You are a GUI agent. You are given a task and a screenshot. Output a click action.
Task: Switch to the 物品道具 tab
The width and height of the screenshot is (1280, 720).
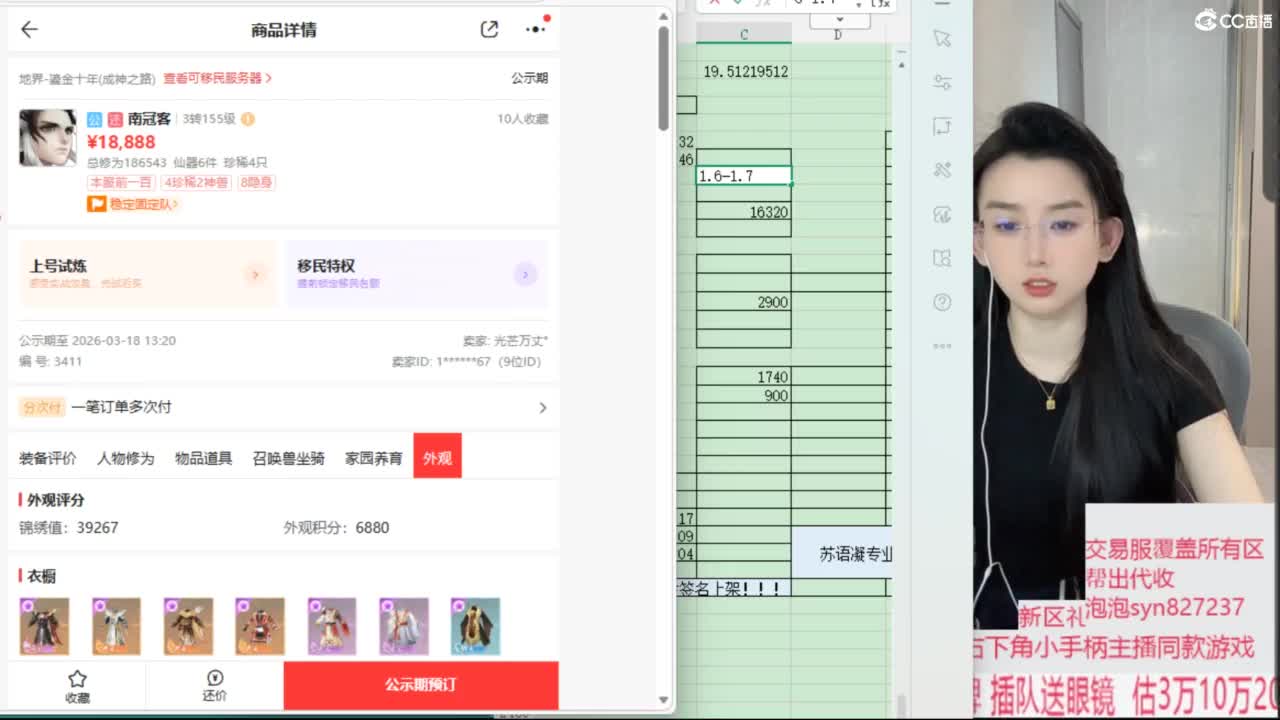204,458
